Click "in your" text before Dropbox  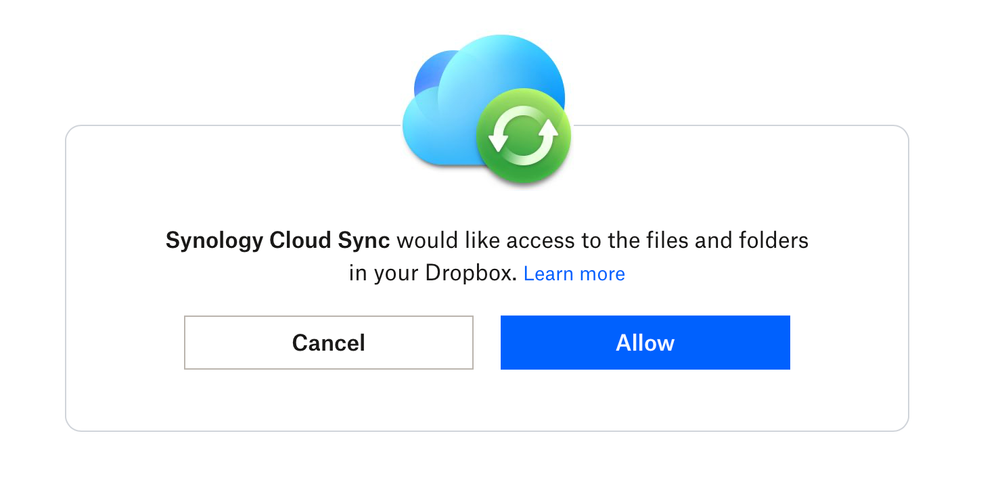click(384, 274)
